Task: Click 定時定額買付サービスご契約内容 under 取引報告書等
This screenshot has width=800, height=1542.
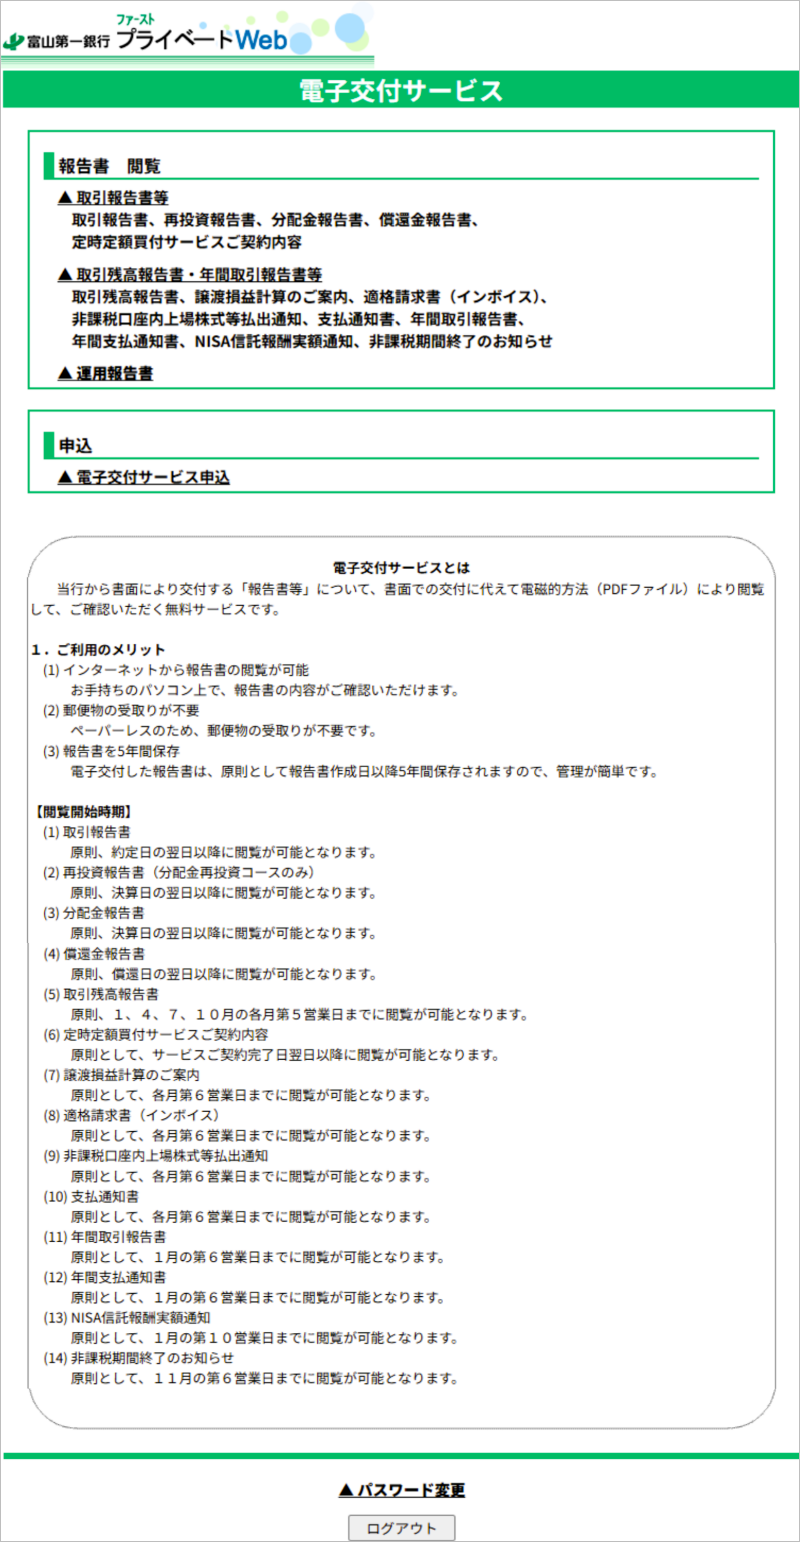Action: coord(186,242)
